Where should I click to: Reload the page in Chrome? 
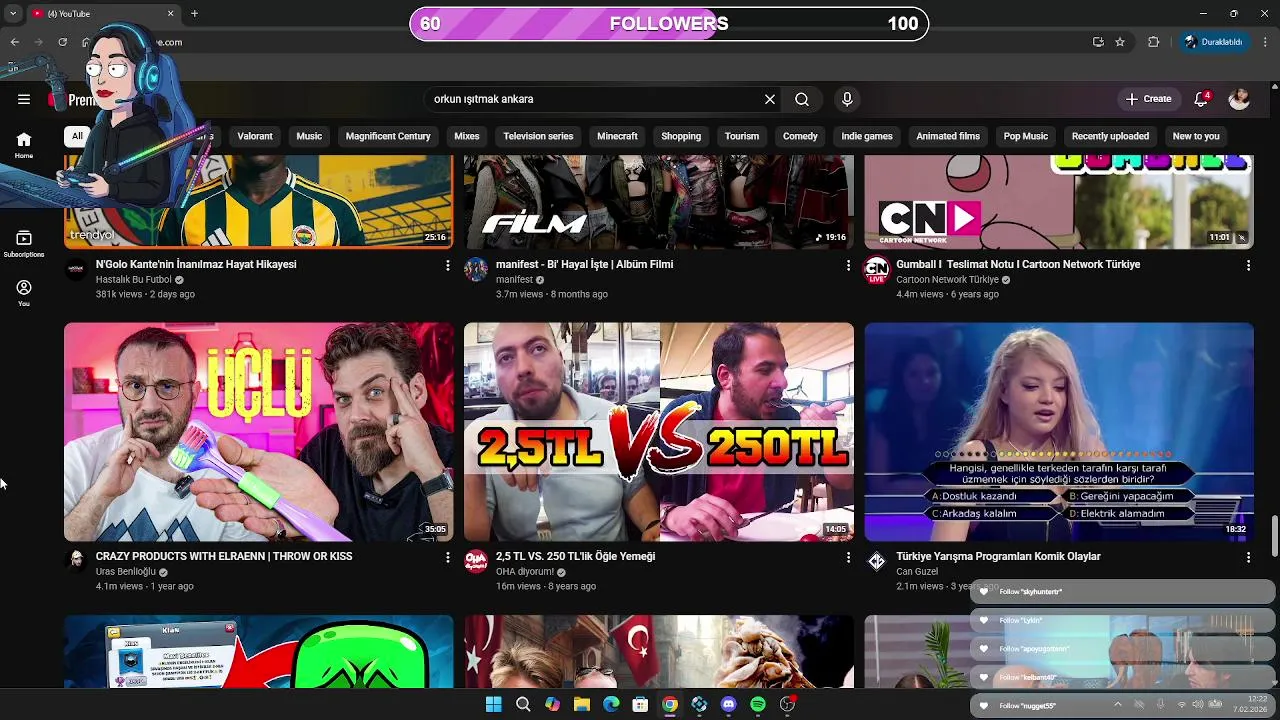click(62, 42)
